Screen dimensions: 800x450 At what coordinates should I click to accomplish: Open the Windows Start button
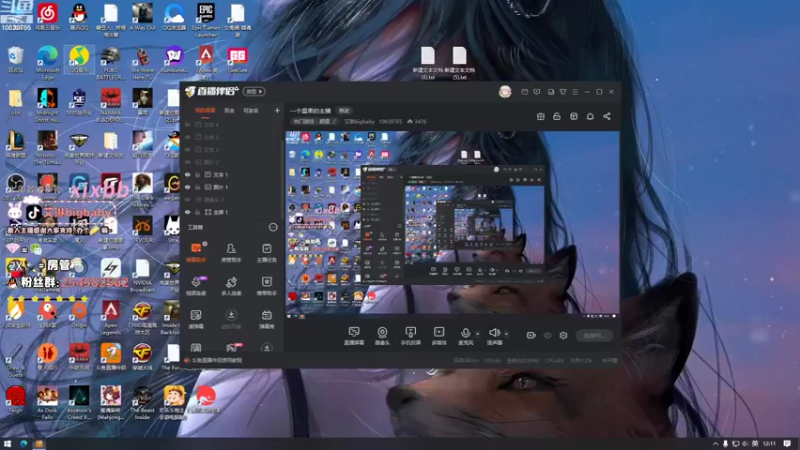7,444
